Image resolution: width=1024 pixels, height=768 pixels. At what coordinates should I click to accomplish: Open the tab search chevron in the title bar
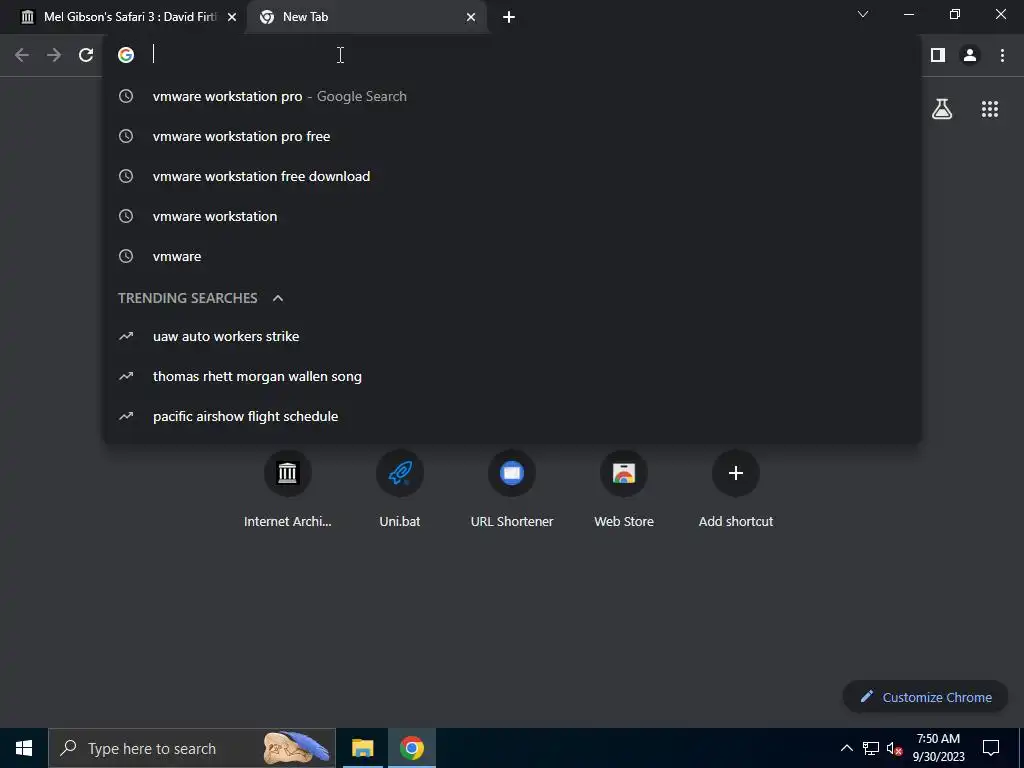click(863, 14)
